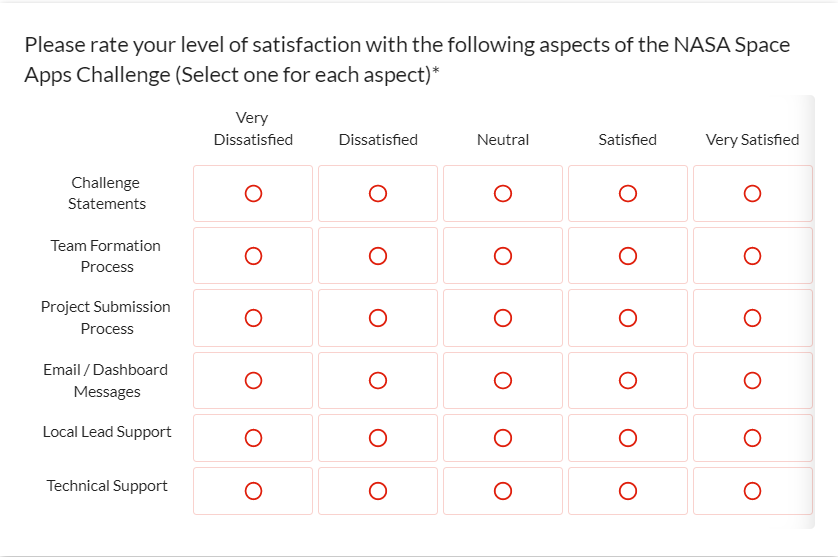Select Neutral for Local Lead Support
Screen dimensions: 838x557
(503, 438)
